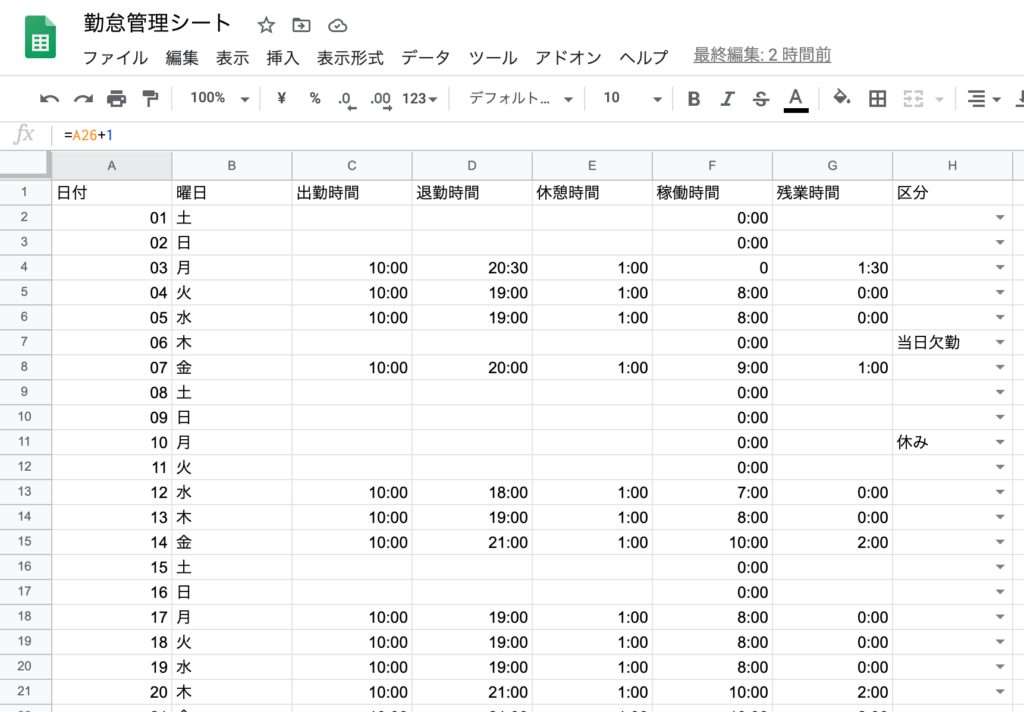Click the formula bar containing =A26+1
The width and height of the screenshot is (1024, 712).
pos(536,135)
